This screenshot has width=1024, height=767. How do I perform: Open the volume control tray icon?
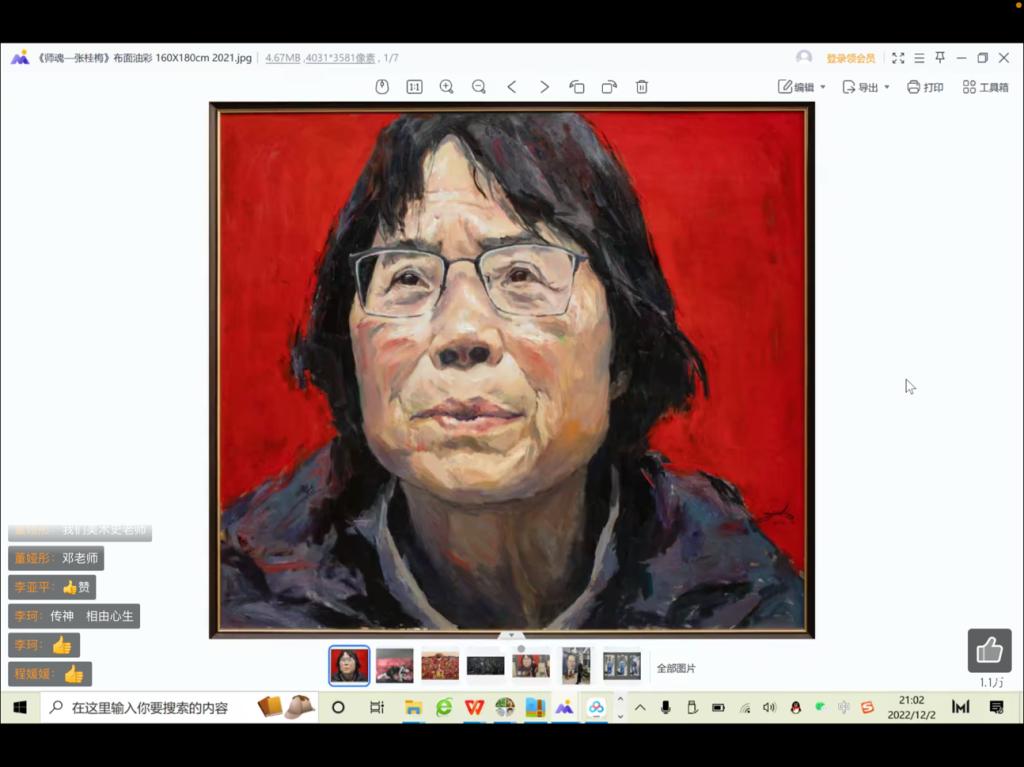769,708
